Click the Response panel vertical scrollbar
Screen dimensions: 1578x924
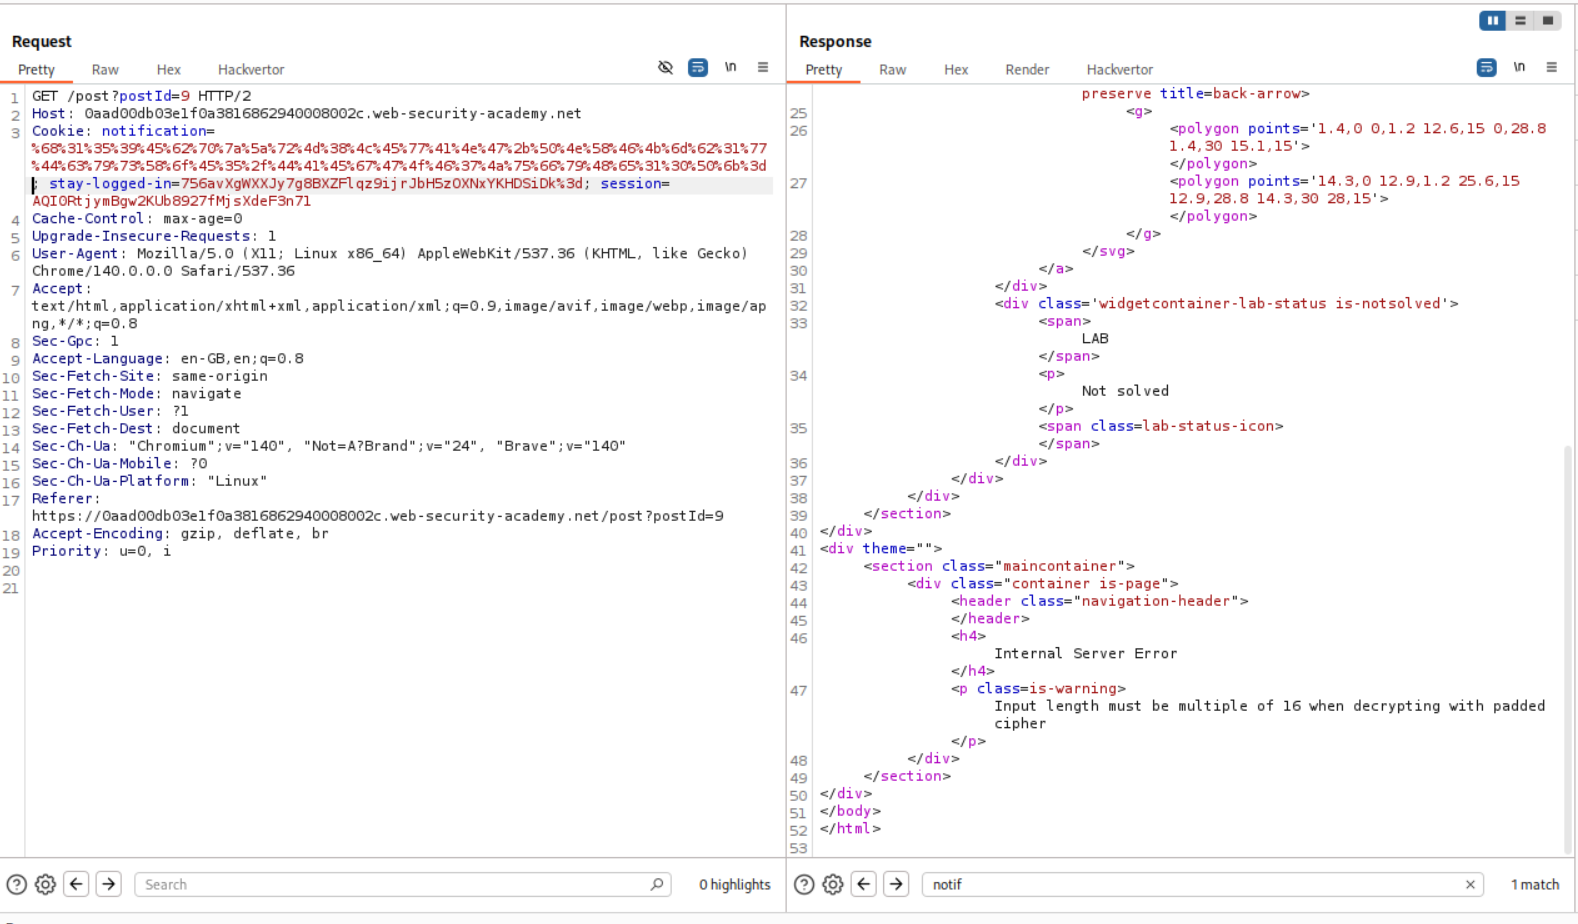tap(1568, 650)
